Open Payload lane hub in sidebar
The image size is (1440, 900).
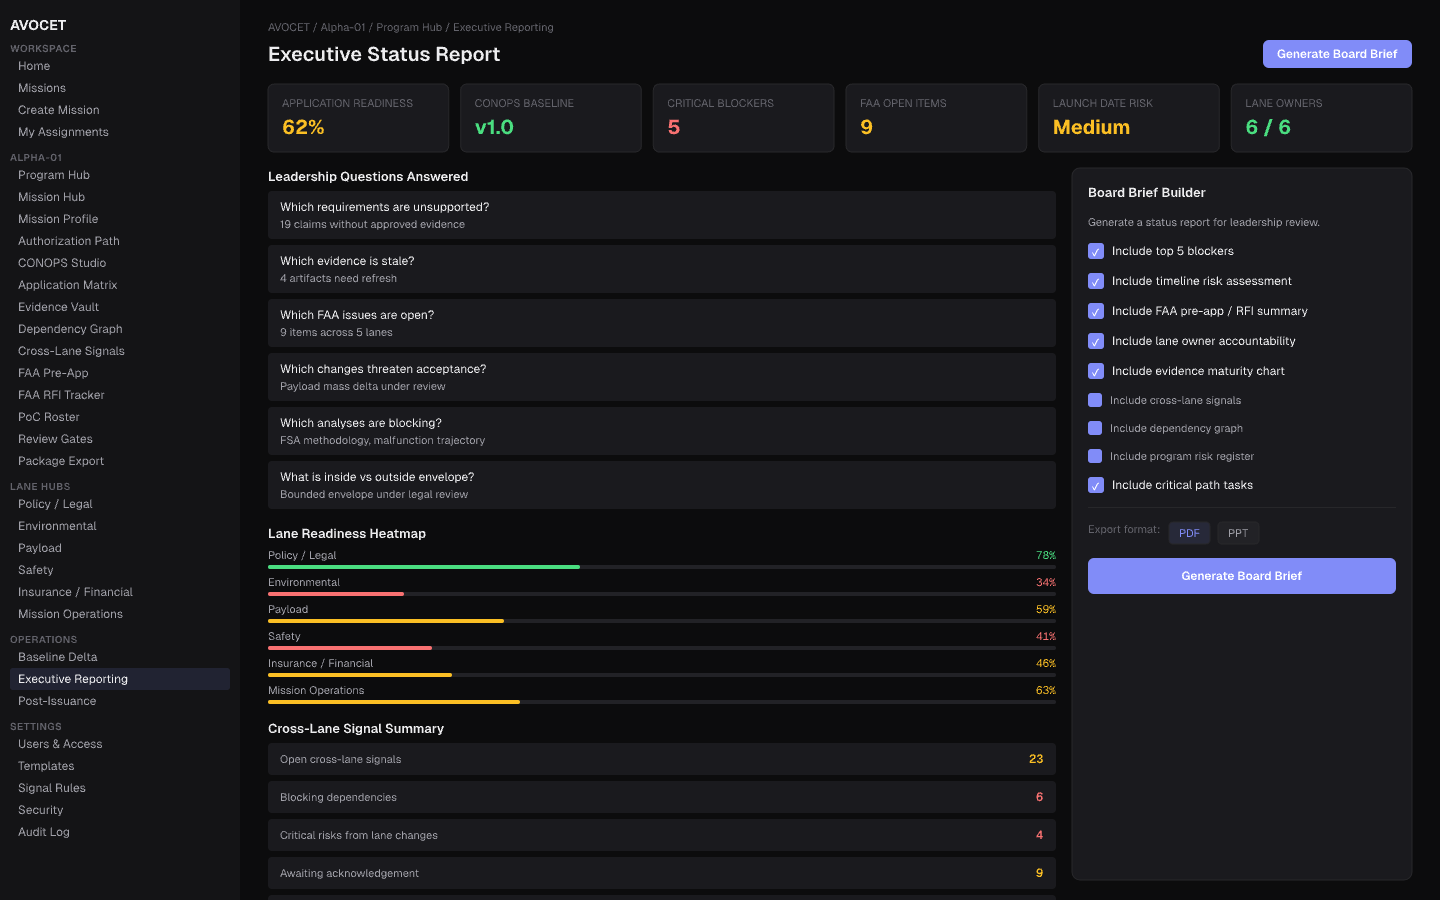click(120, 548)
